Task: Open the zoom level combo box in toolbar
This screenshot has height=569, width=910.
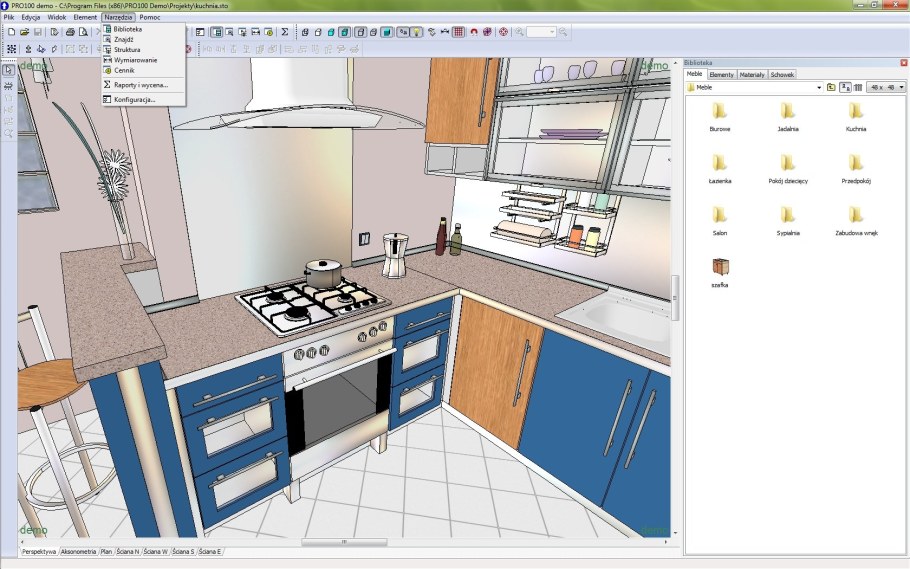Action: pos(541,32)
